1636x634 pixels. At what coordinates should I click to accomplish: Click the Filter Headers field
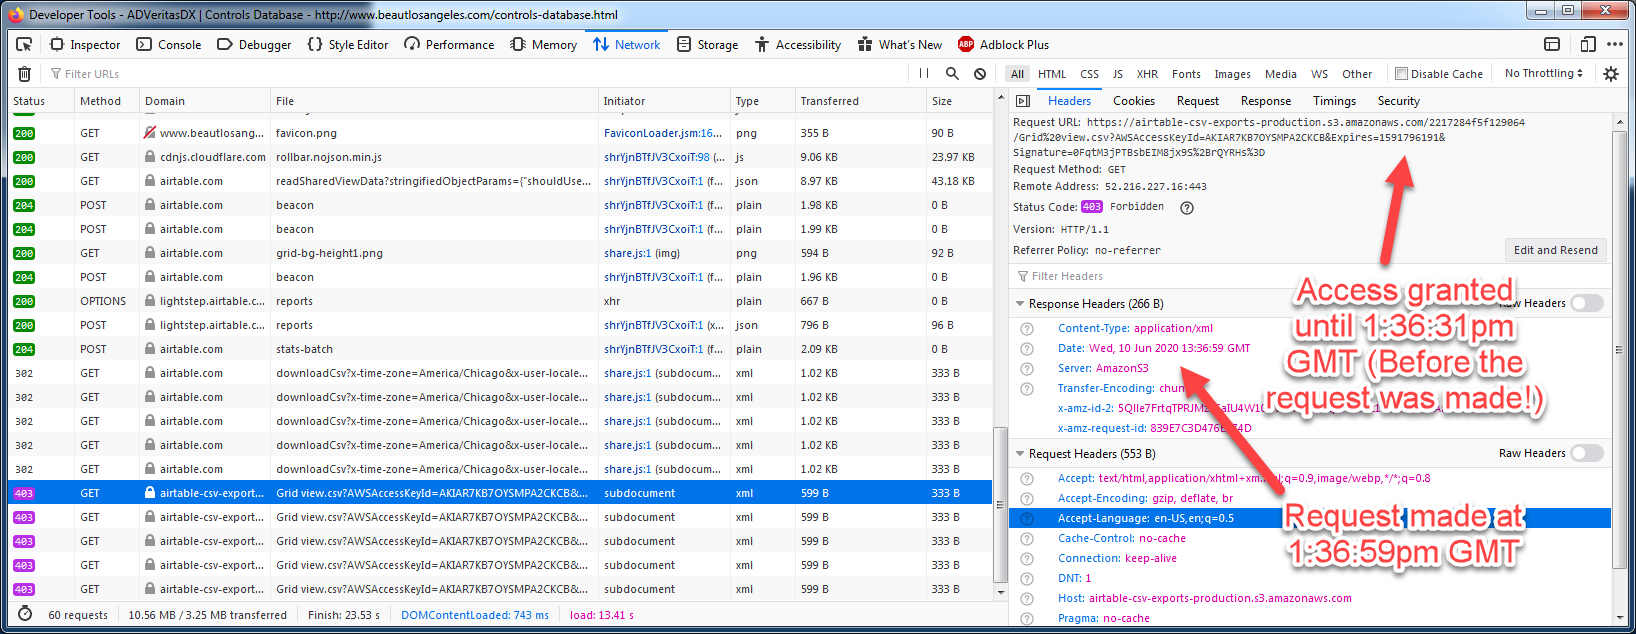point(1310,276)
